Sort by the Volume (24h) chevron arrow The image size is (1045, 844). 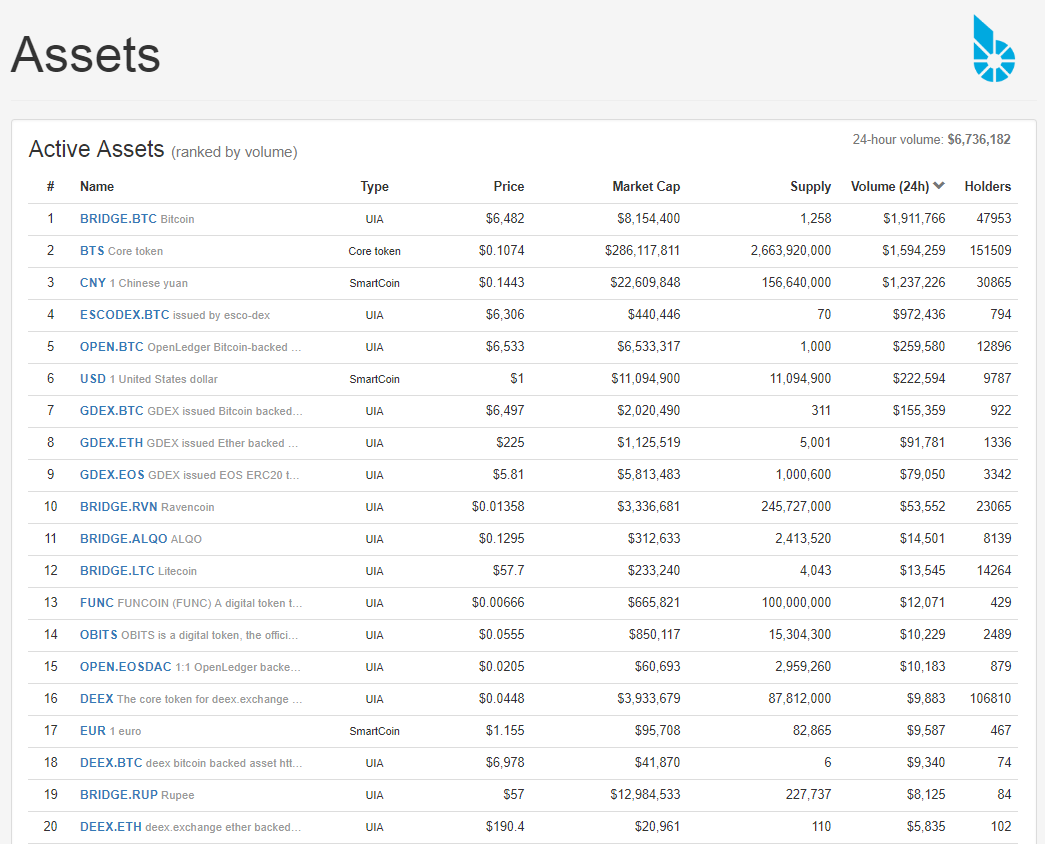pos(939,186)
